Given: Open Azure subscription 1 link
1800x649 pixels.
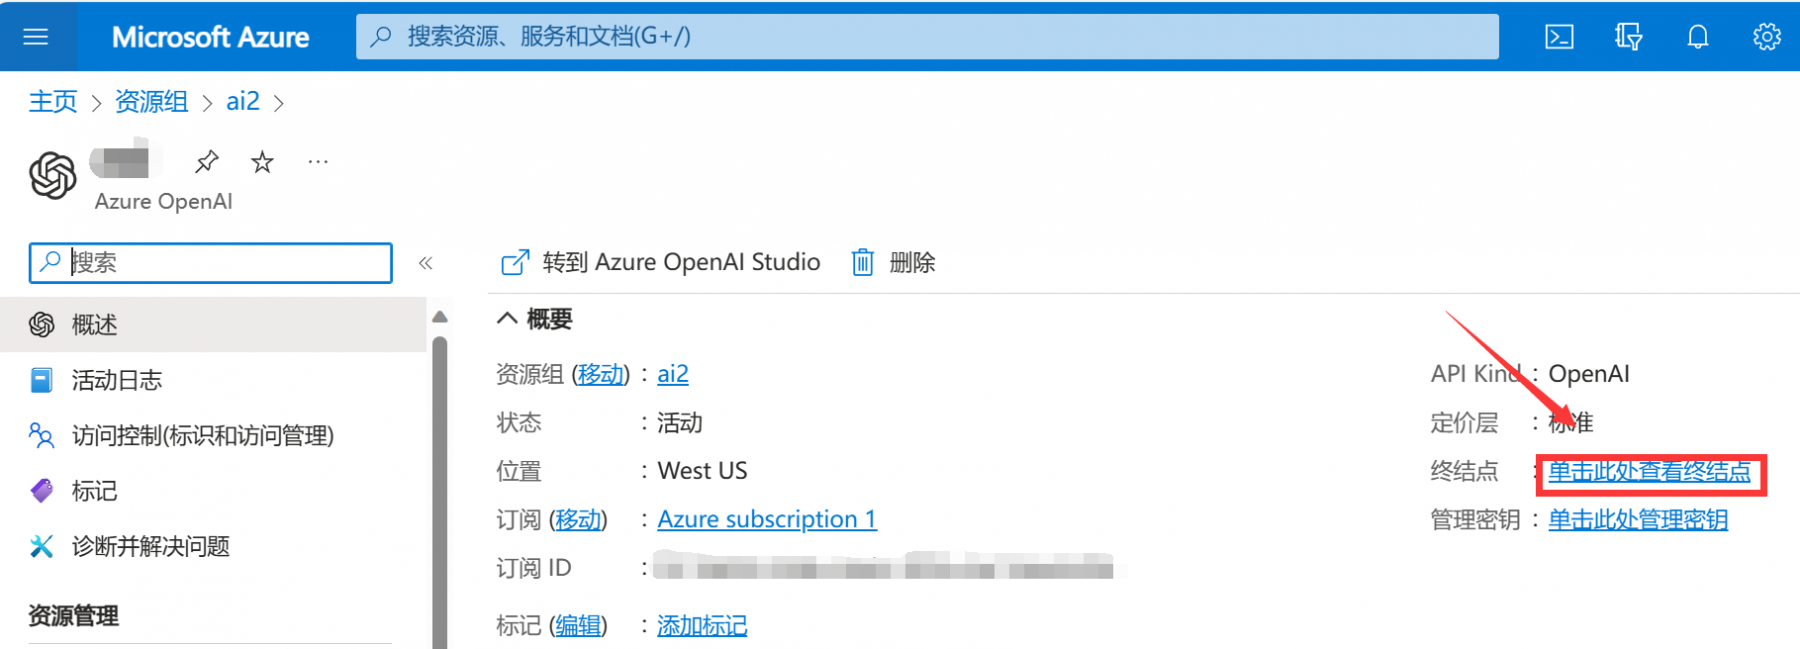Looking at the screenshot, I should [x=767, y=520].
